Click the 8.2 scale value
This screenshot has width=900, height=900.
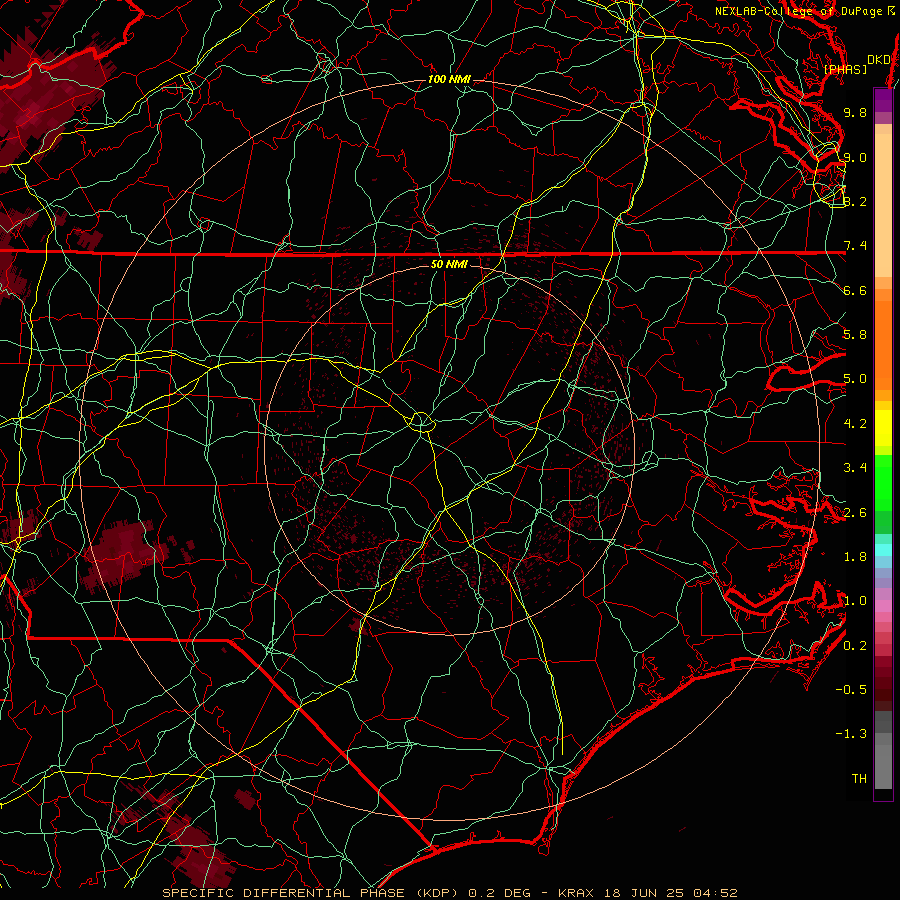(855, 201)
